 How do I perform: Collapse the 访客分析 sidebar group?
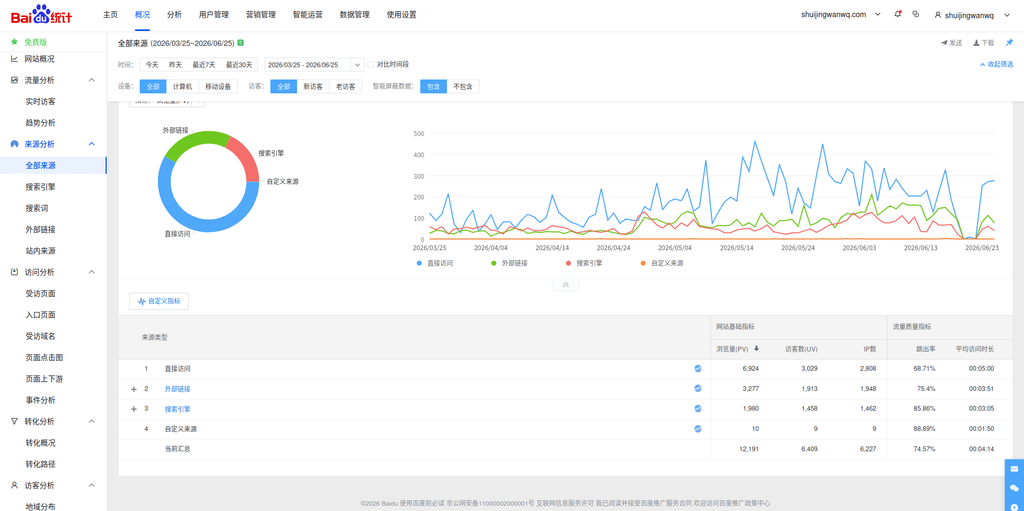point(91,486)
